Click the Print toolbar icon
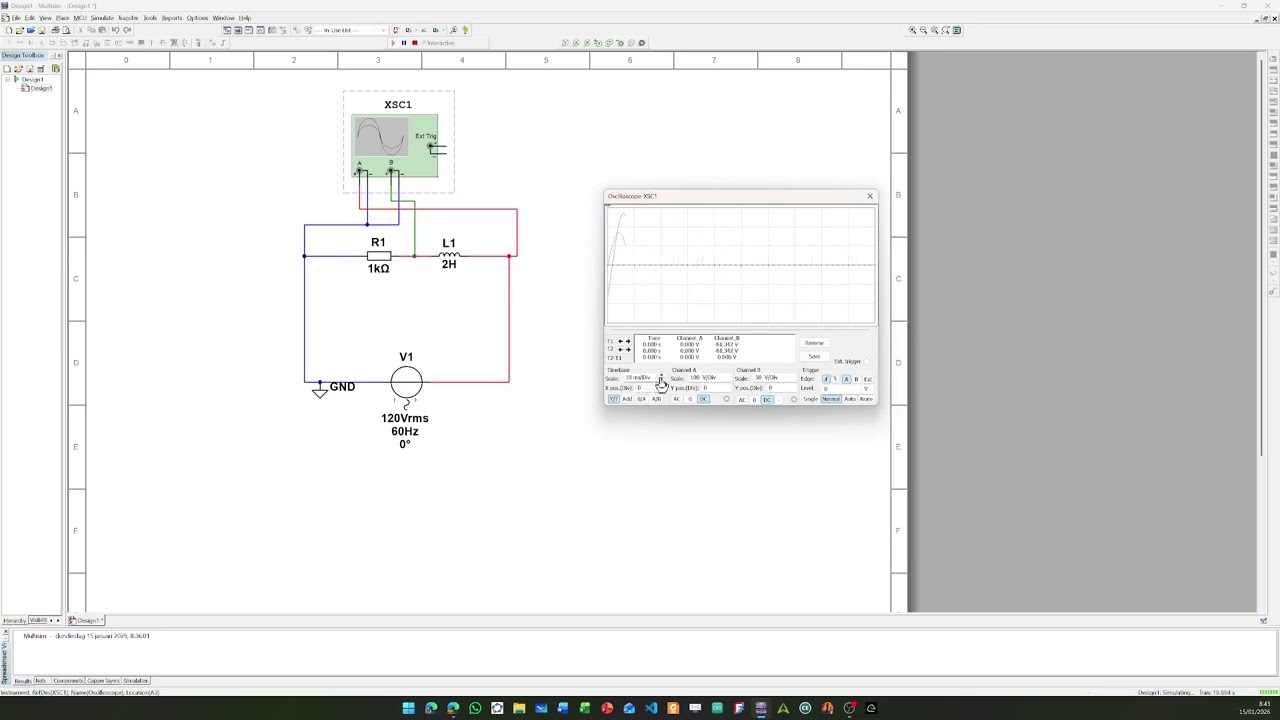This screenshot has width=1280, height=720. [55, 30]
